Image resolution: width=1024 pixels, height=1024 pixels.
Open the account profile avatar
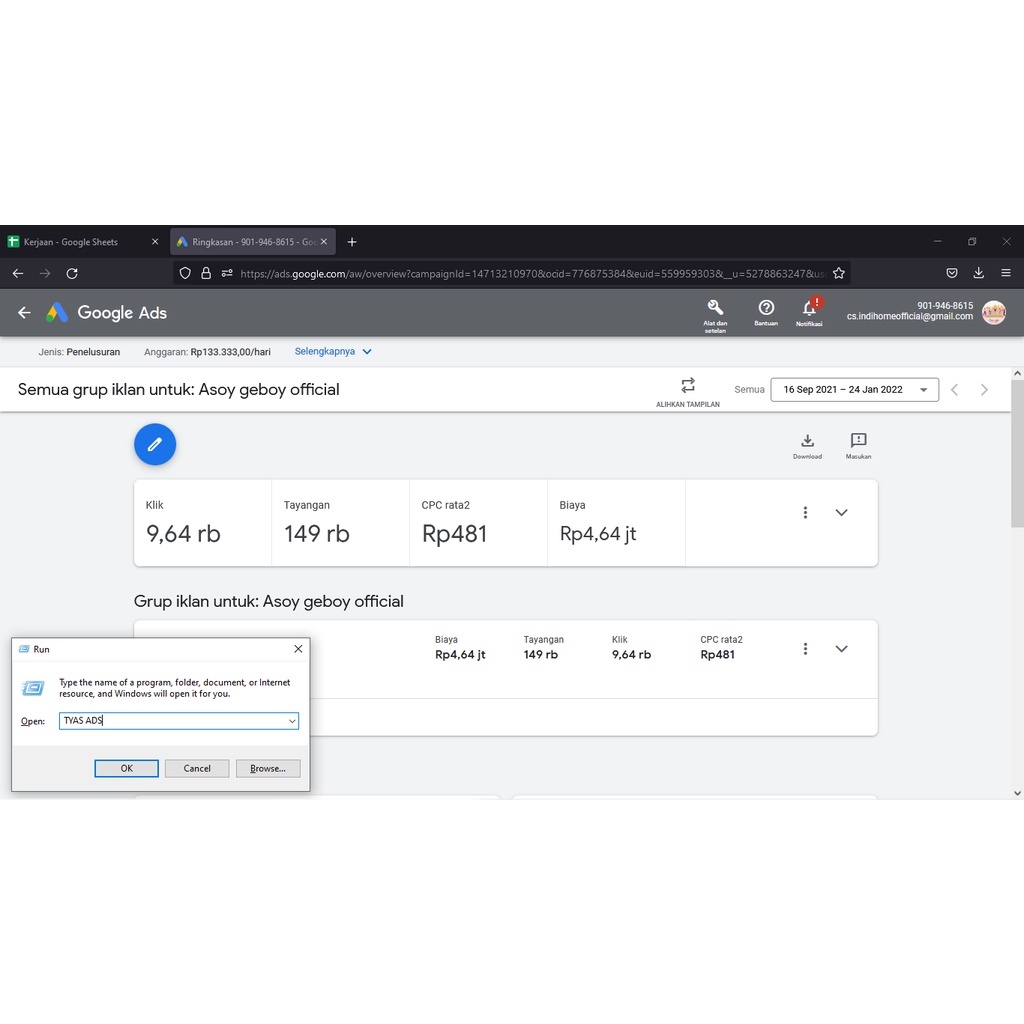click(x=994, y=313)
